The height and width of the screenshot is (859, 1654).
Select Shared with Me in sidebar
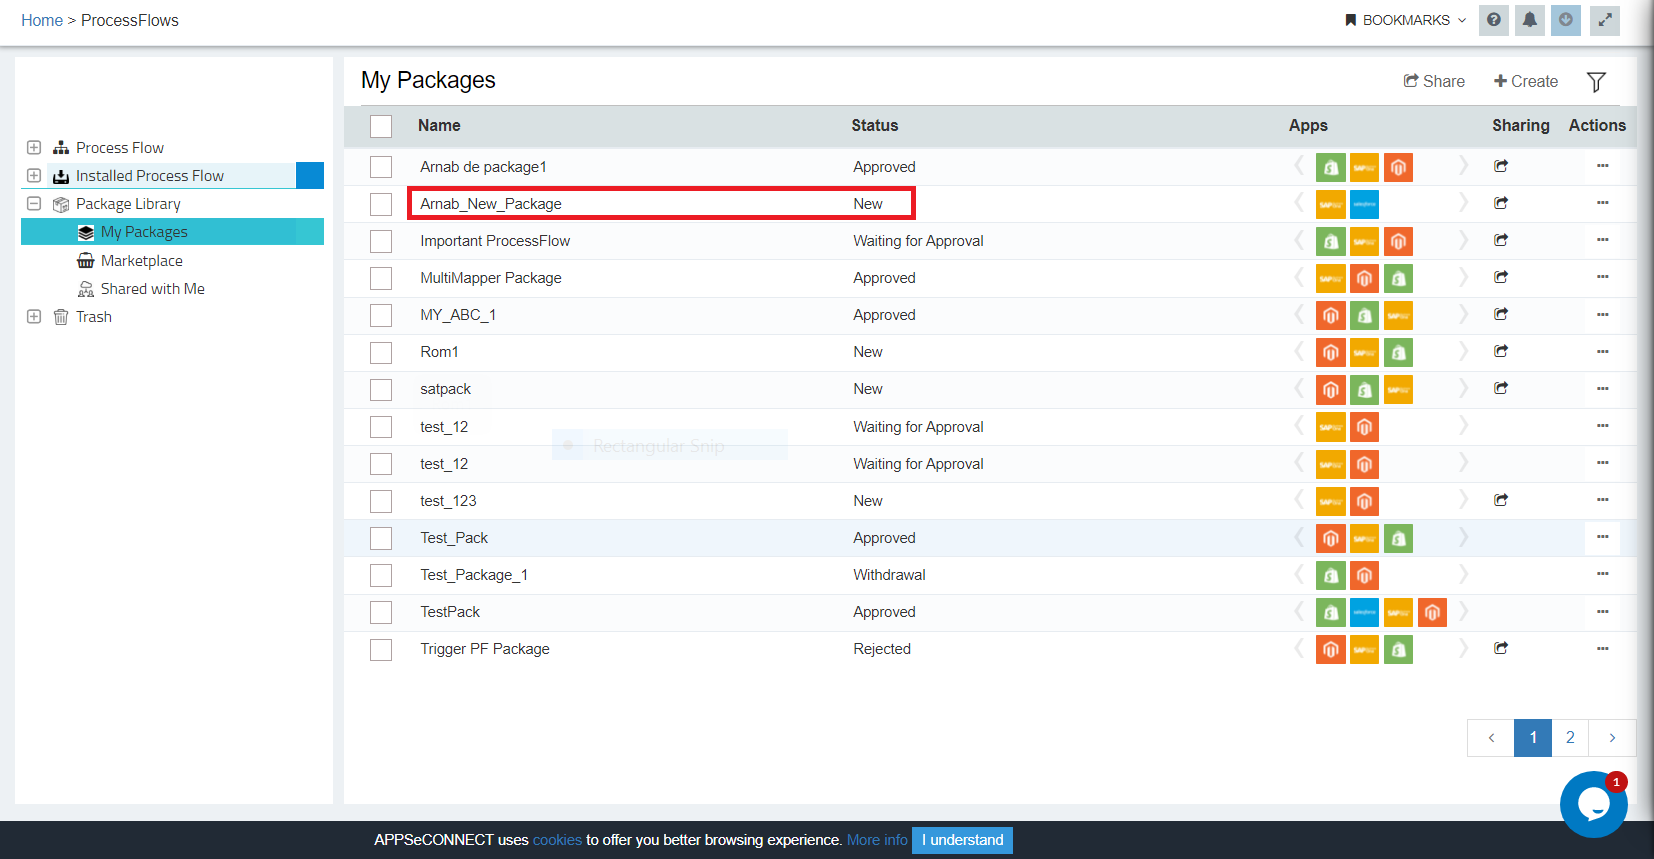pyautogui.click(x=152, y=289)
